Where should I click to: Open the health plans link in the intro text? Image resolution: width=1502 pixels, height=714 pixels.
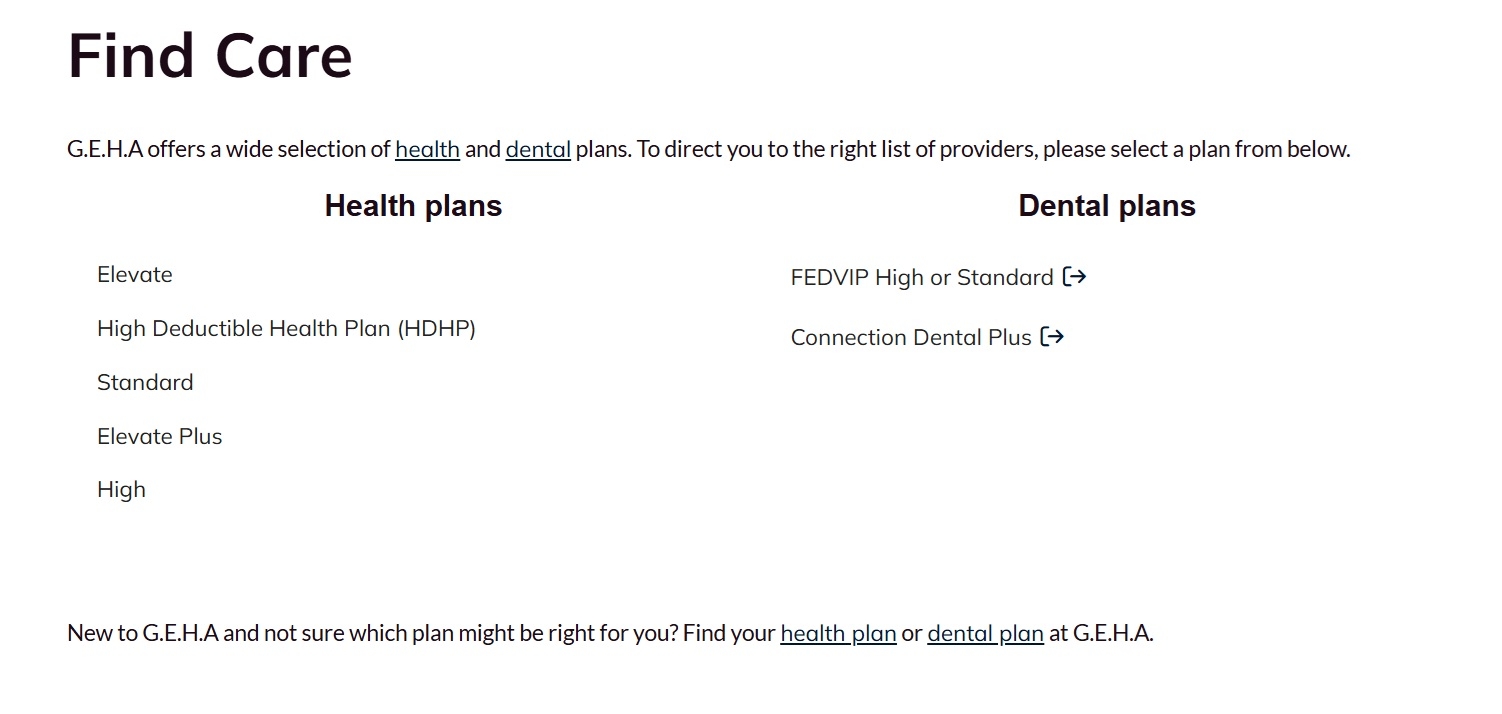[x=427, y=149]
